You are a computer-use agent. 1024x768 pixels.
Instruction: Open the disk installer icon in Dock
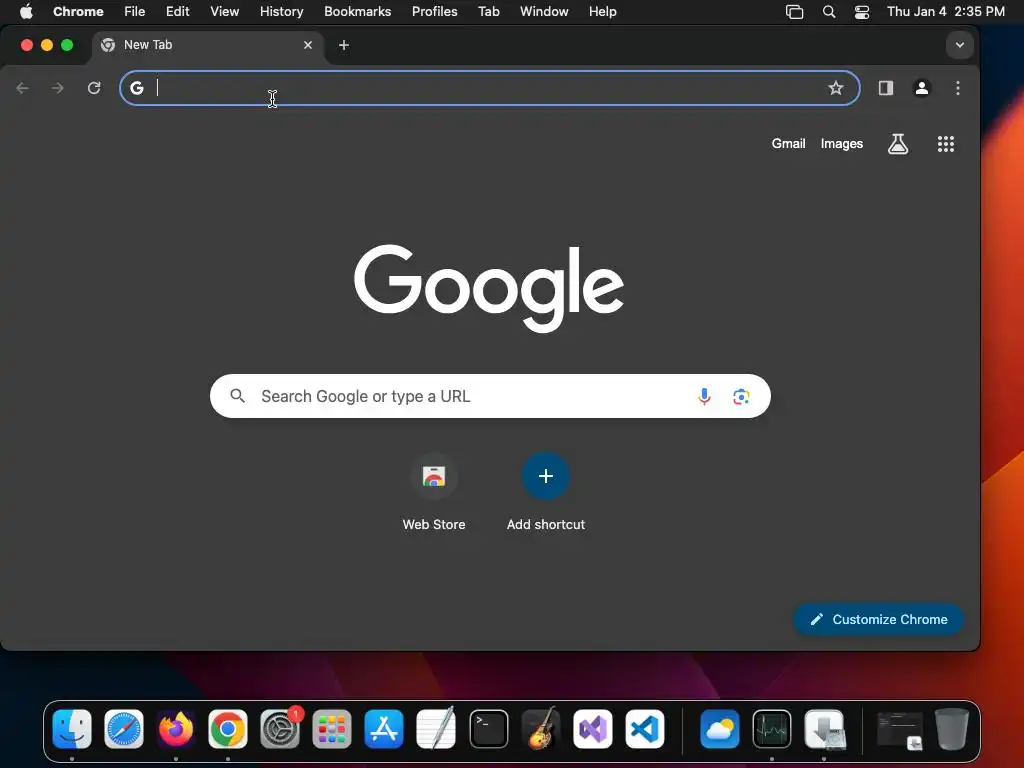click(824, 729)
